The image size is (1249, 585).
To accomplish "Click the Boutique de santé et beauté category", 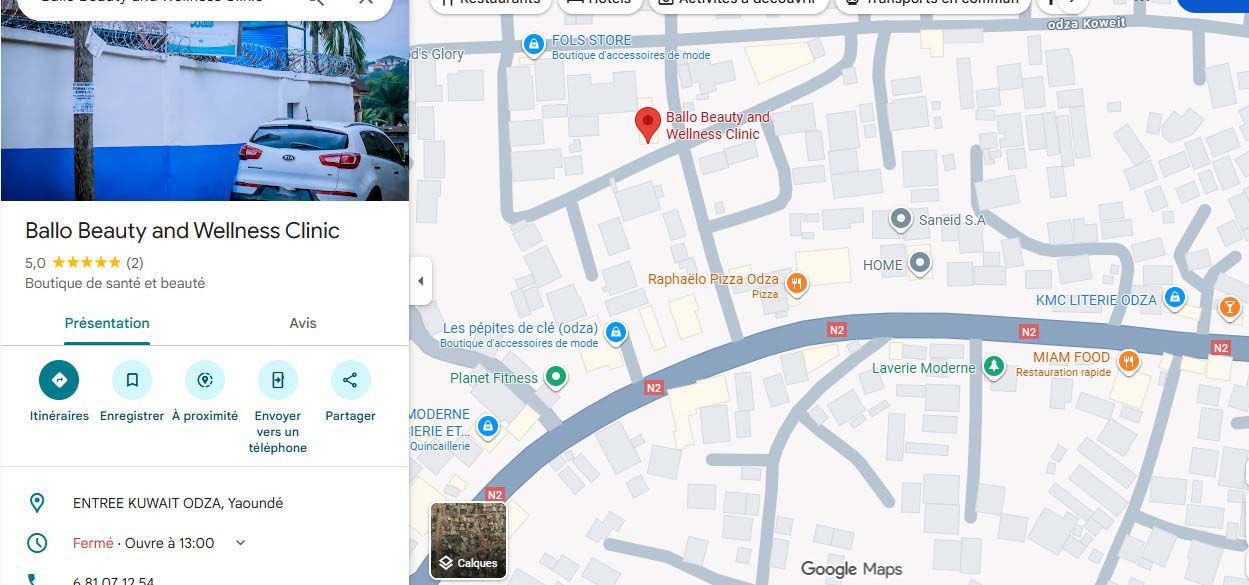I will pyautogui.click(x=115, y=283).
